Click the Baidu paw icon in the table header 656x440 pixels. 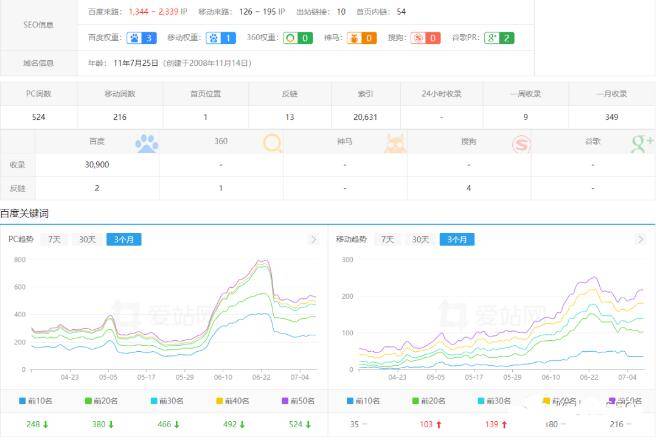coord(147,143)
